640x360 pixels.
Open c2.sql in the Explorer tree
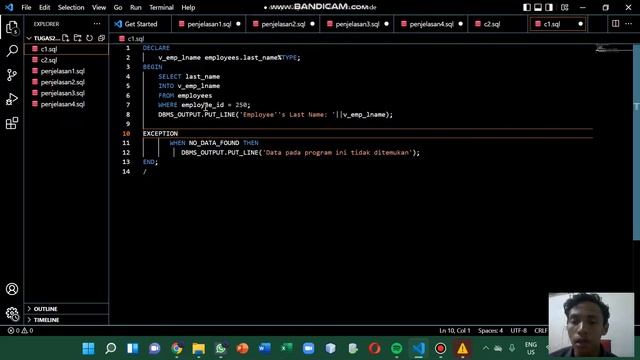pos(67,60)
